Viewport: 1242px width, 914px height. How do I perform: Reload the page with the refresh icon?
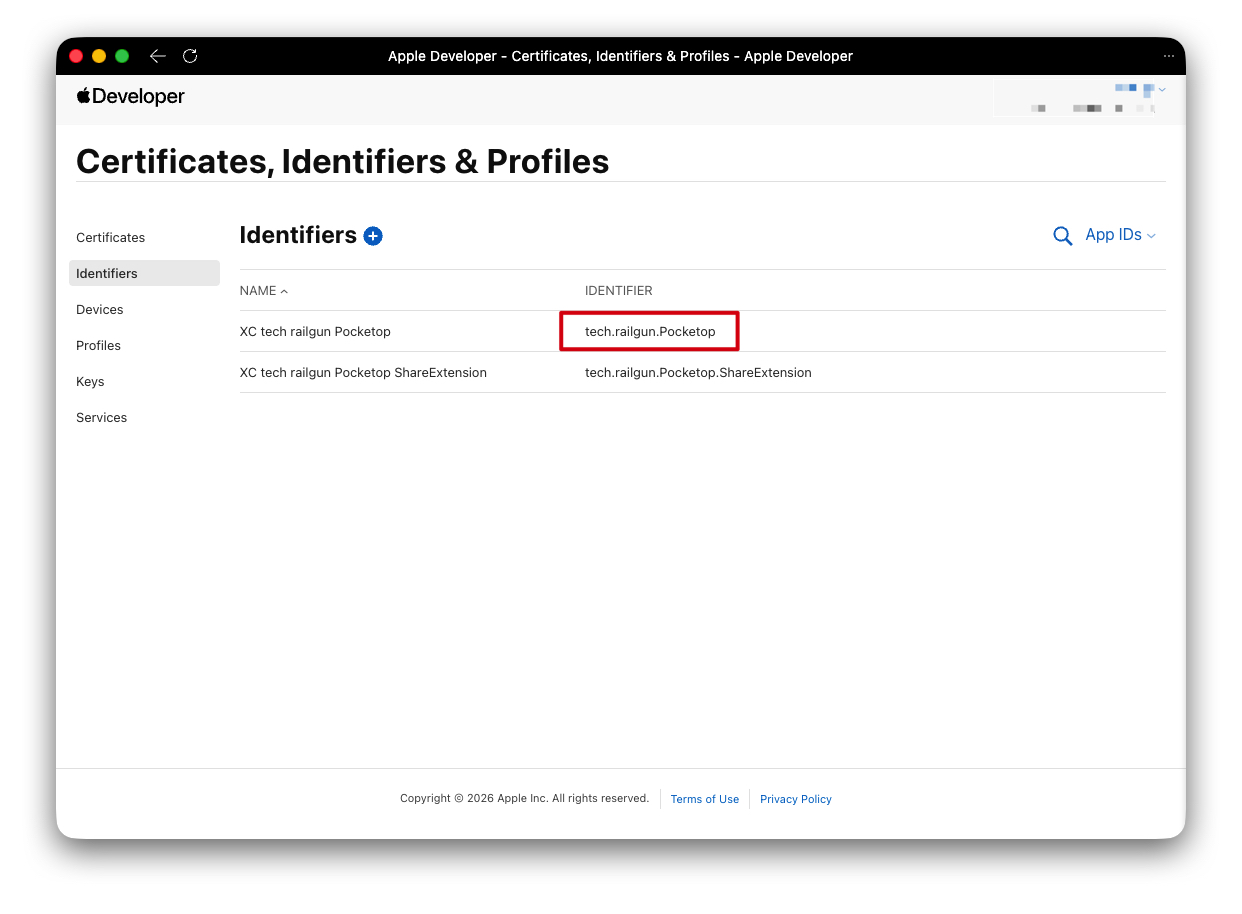tap(190, 56)
